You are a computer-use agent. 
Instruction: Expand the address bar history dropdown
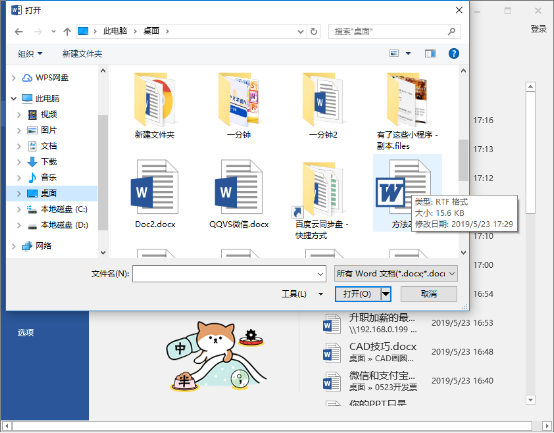301,32
